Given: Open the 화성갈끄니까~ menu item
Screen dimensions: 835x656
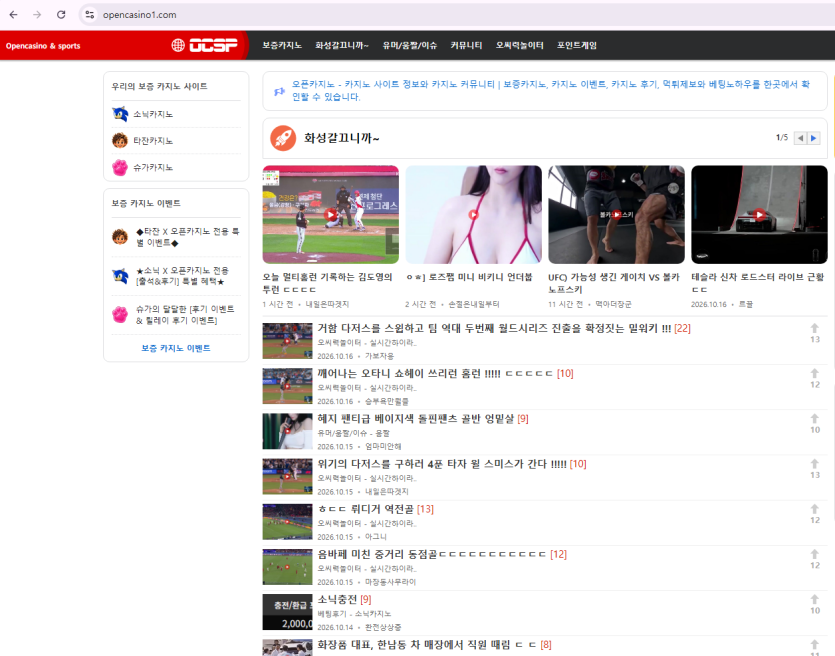Looking at the screenshot, I should (x=342, y=45).
